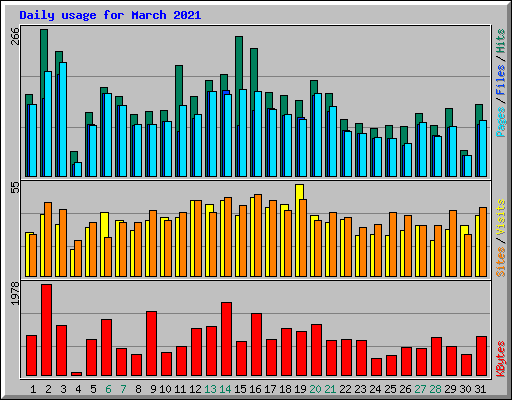Click the "Hits" legend label

501,41
